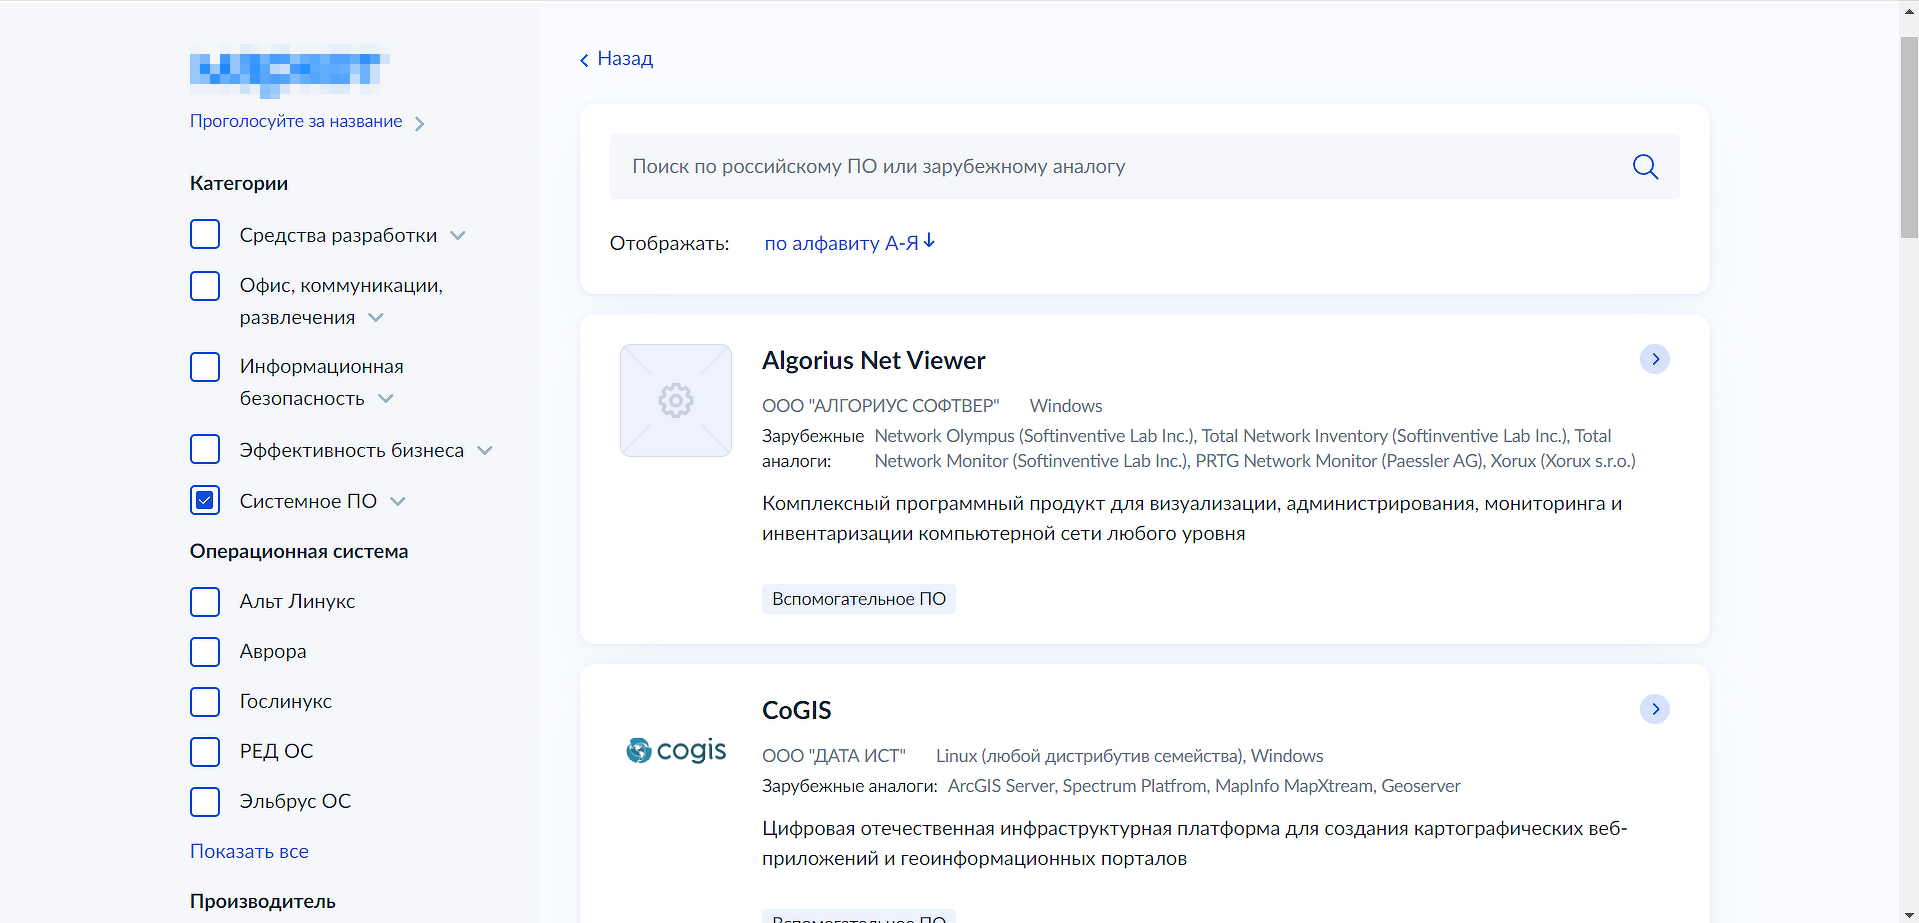
Task: Open Algorius Net Viewer details arrow
Action: tap(1655, 359)
